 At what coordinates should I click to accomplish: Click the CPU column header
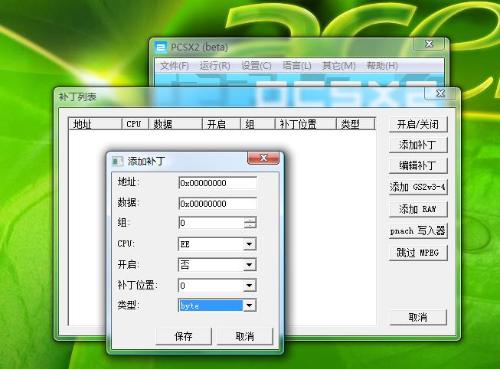click(135, 124)
